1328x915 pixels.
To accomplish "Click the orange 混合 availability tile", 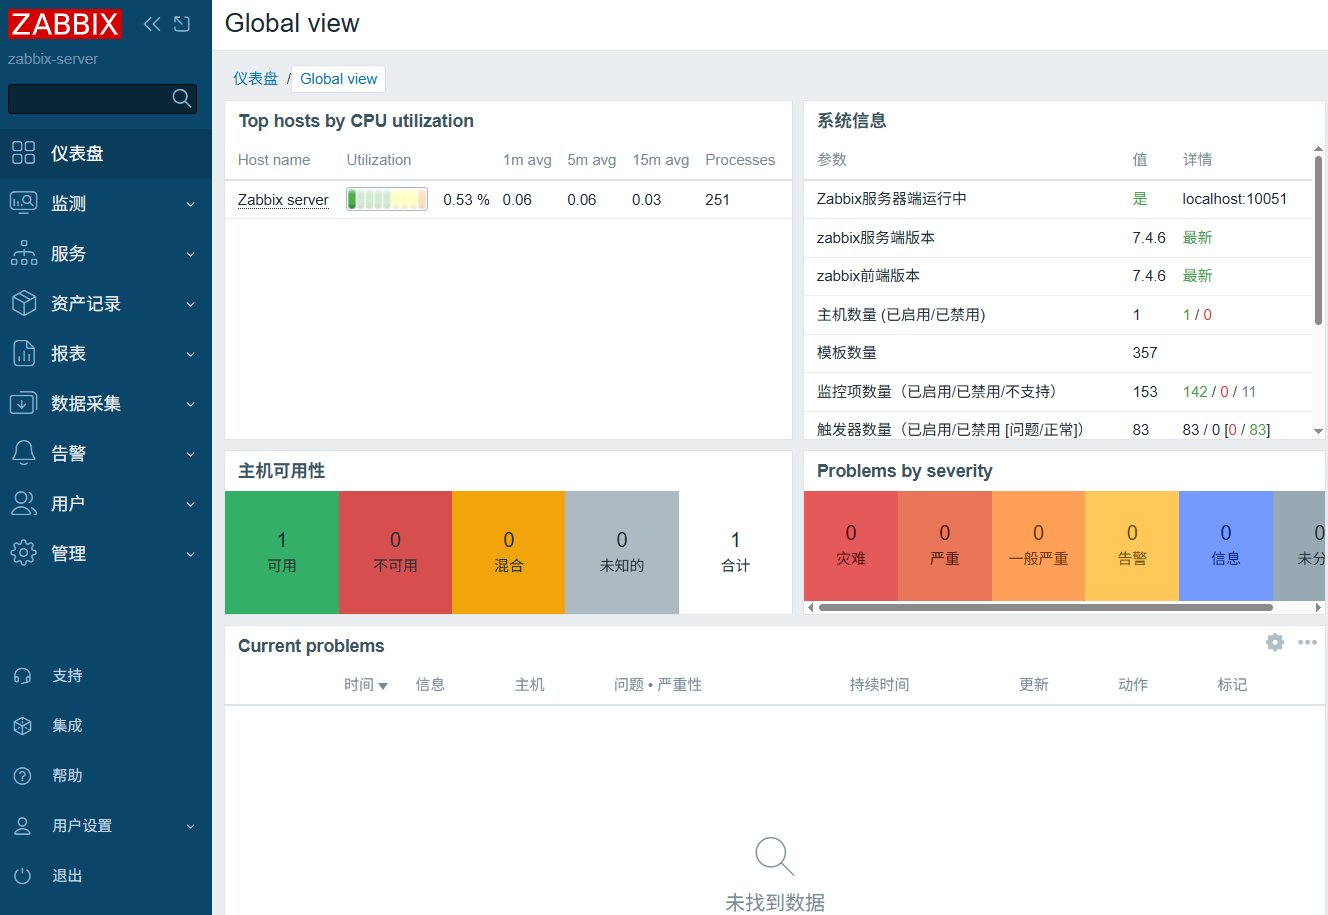I will click(x=509, y=552).
